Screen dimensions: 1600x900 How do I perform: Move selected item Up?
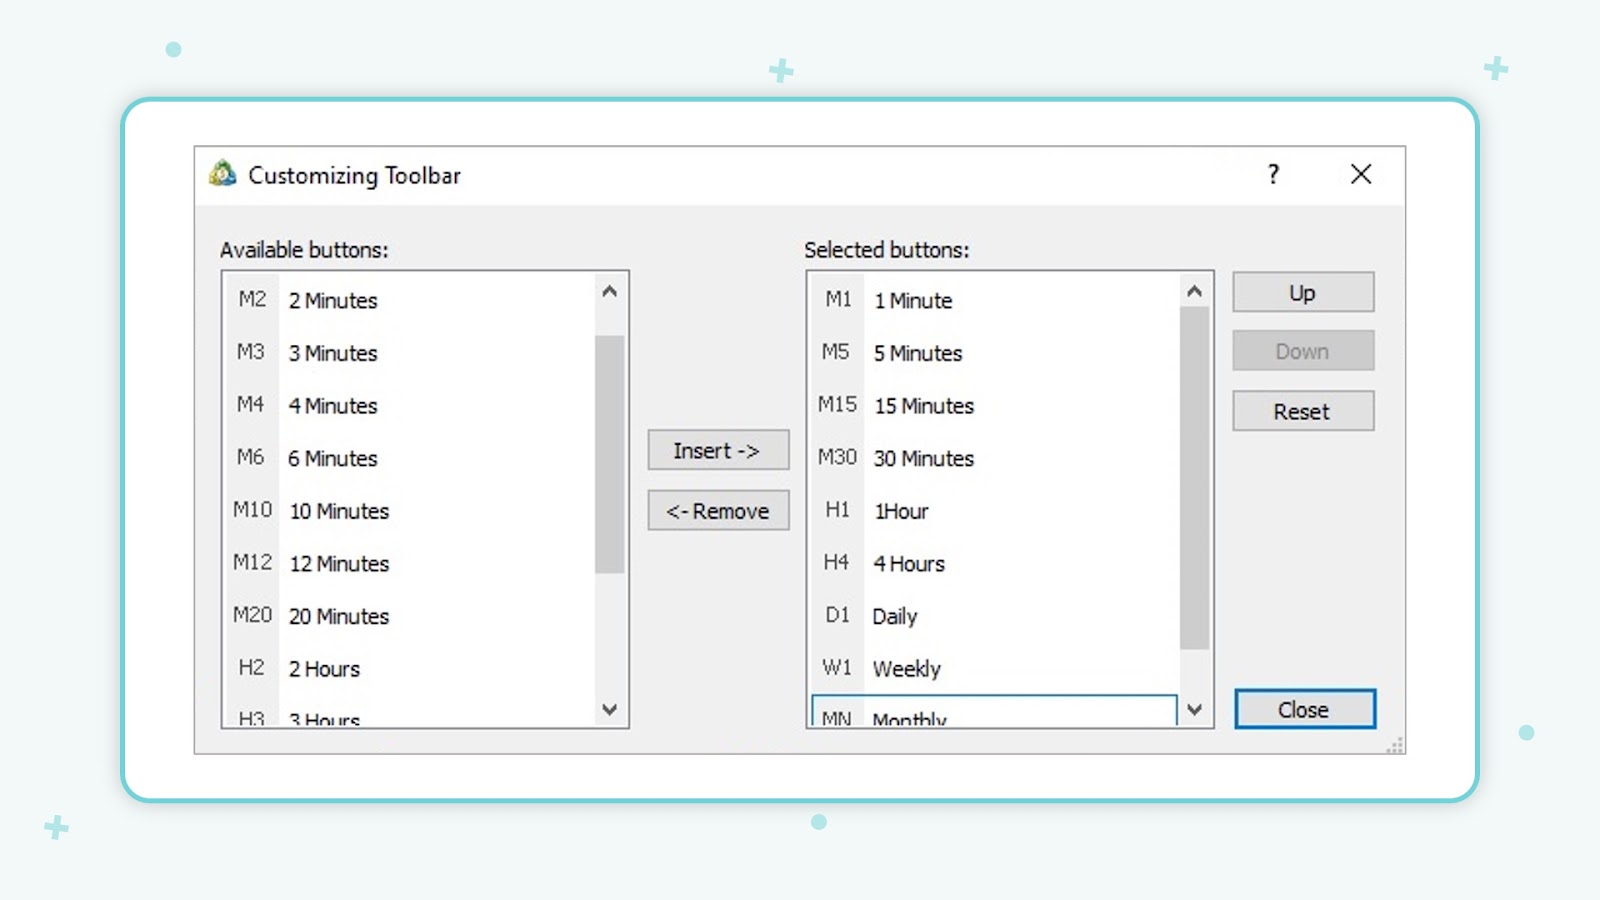pyautogui.click(x=1303, y=292)
